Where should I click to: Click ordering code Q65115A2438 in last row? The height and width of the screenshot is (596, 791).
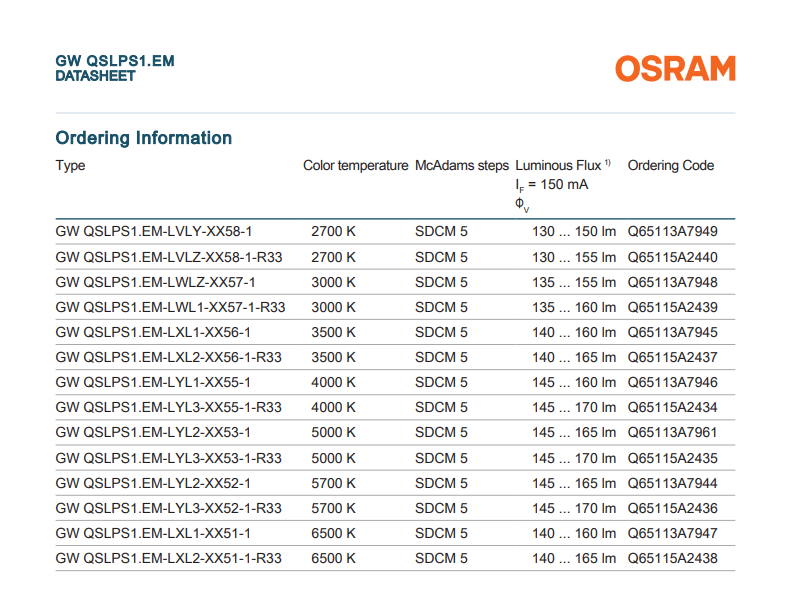tap(672, 558)
